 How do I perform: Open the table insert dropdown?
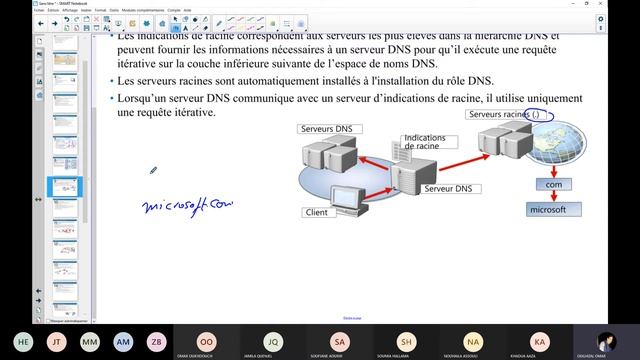107,19
